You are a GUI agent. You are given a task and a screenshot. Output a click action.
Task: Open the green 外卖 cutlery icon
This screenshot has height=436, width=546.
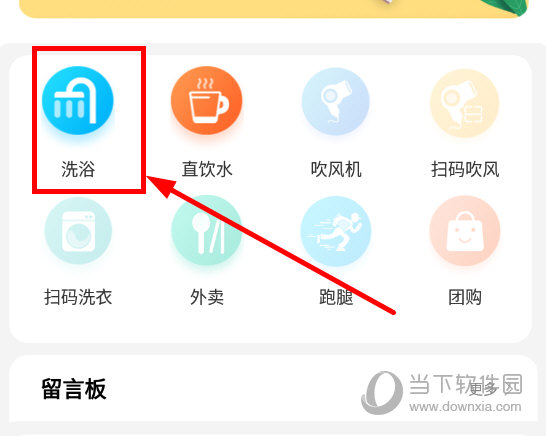point(207,230)
